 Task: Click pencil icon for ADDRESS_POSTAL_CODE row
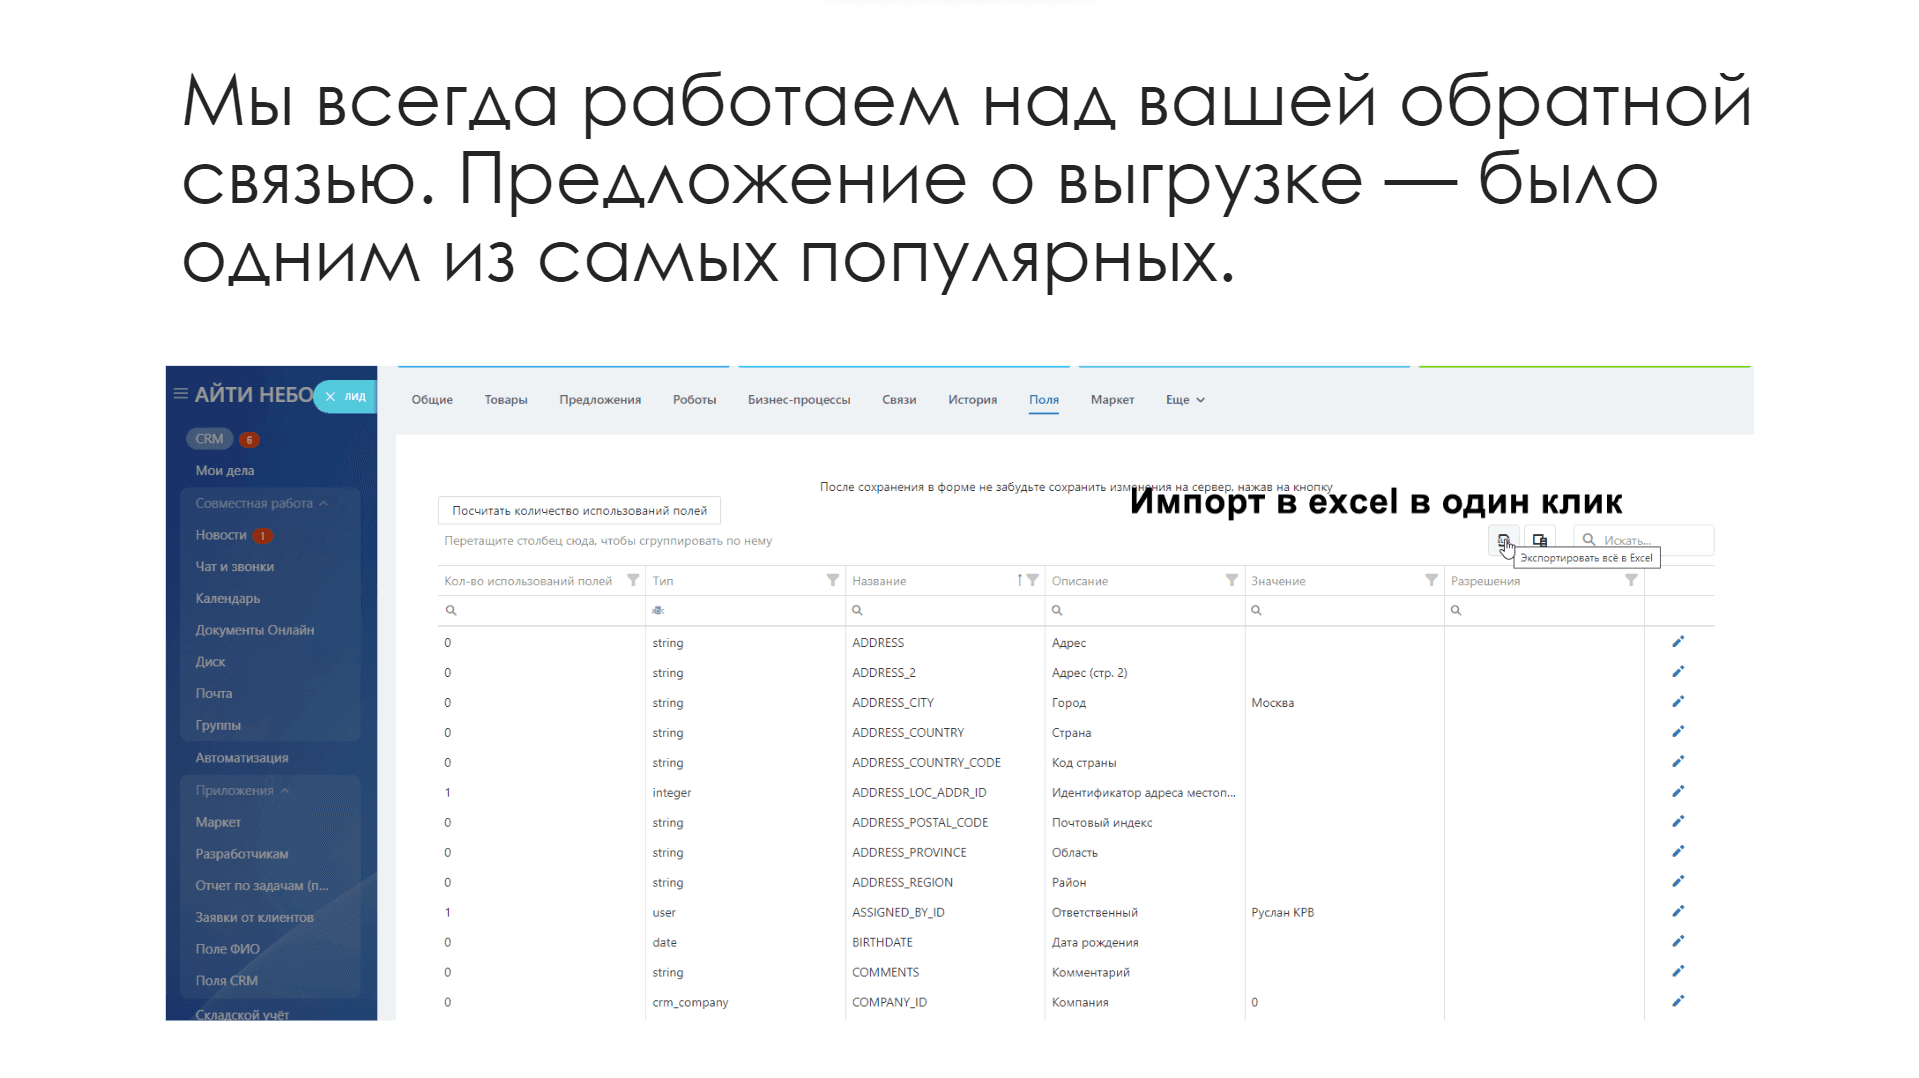1678,822
